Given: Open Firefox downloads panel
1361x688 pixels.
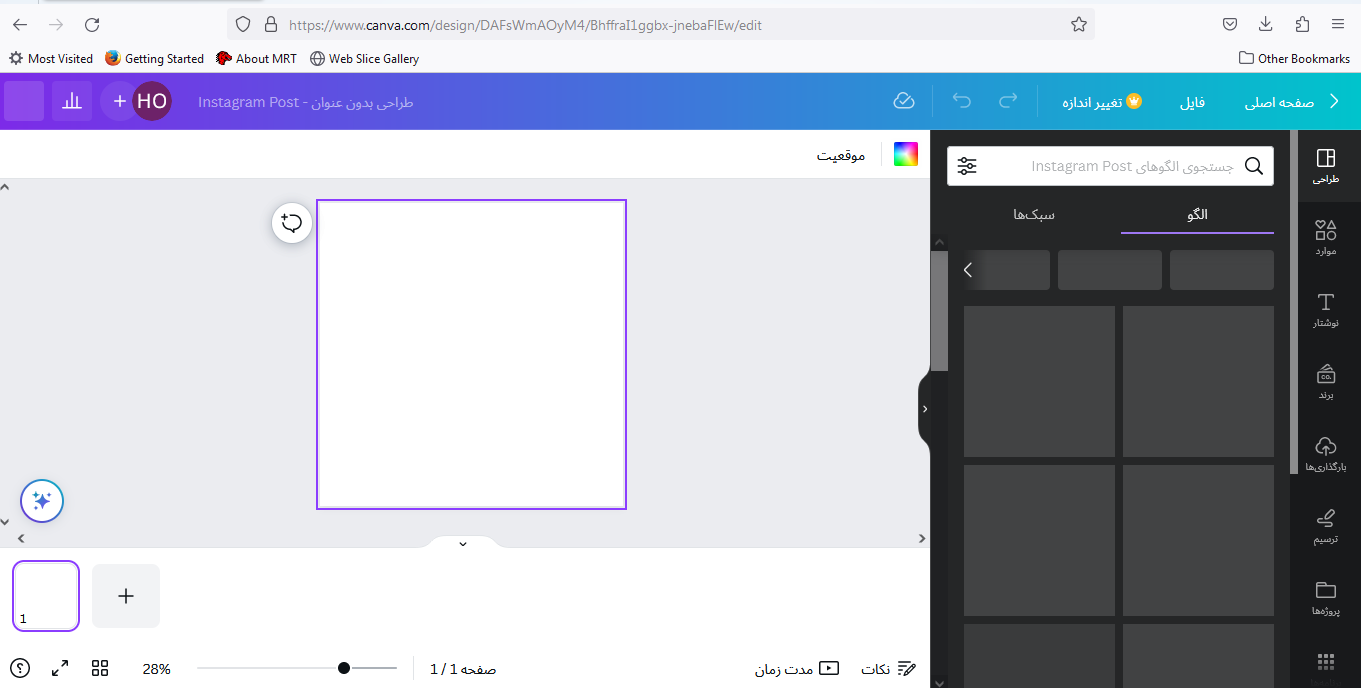Looking at the screenshot, I should 1265,24.
